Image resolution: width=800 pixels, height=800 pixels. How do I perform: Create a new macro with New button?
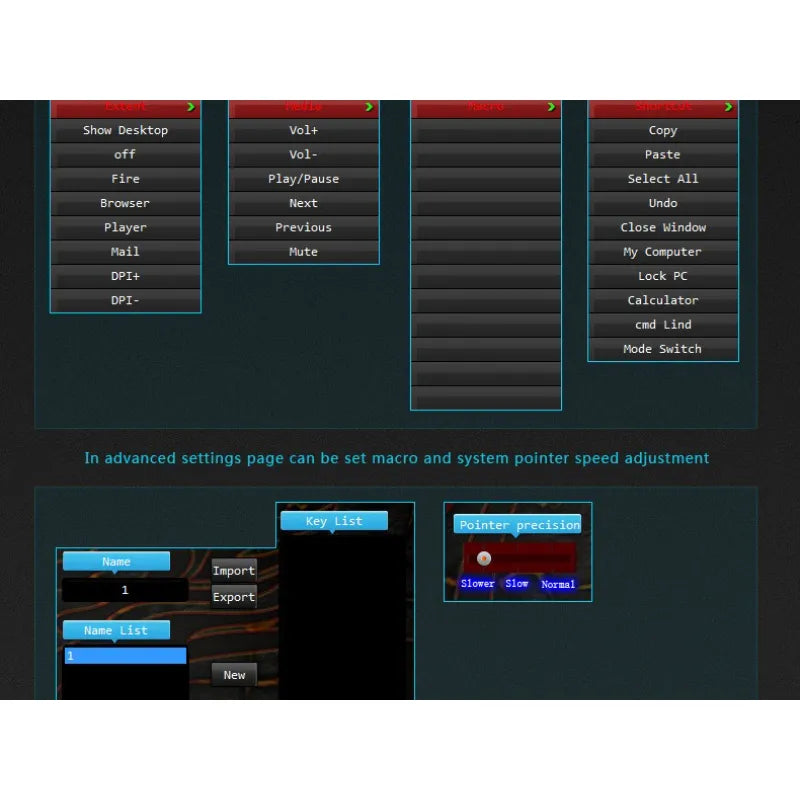234,675
